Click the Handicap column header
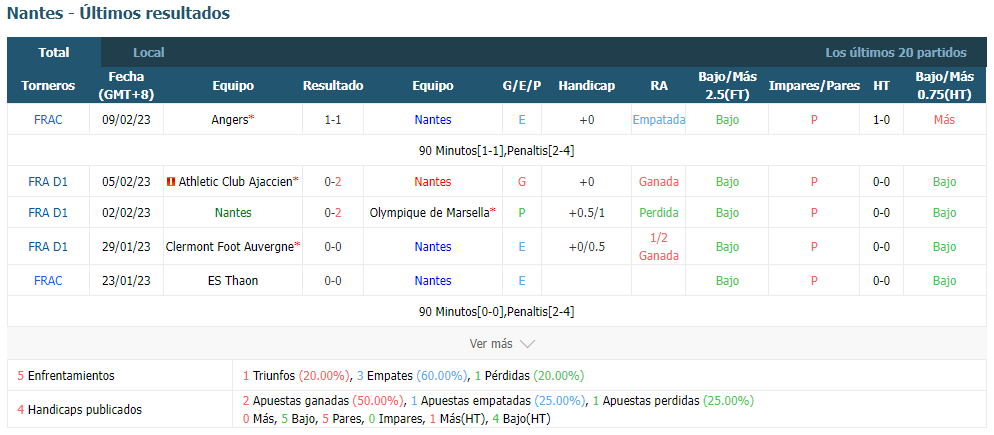 point(586,86)
